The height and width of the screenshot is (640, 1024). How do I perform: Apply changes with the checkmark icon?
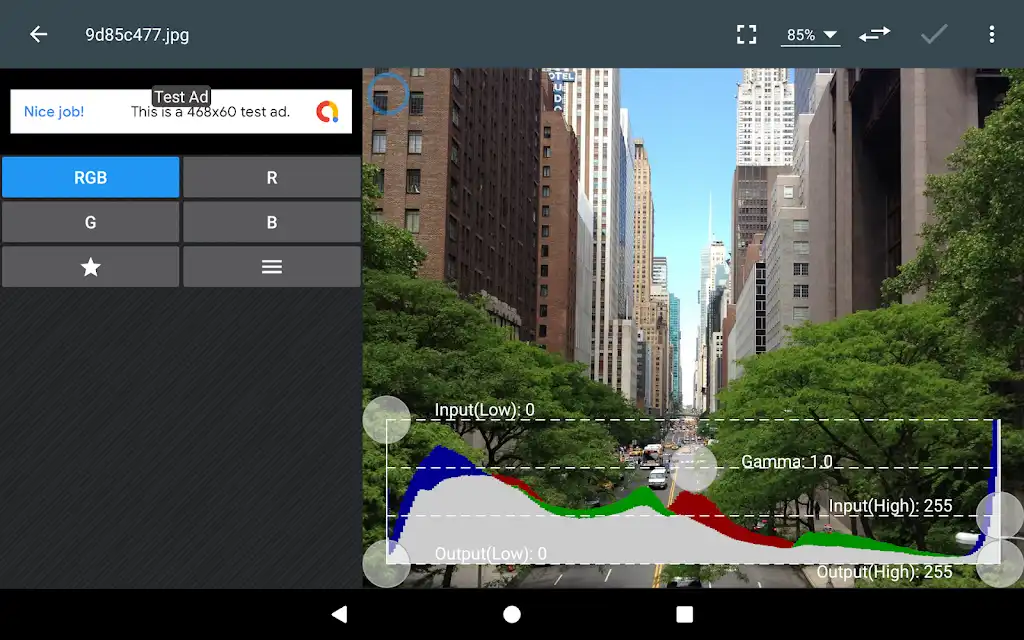point(935,35)
